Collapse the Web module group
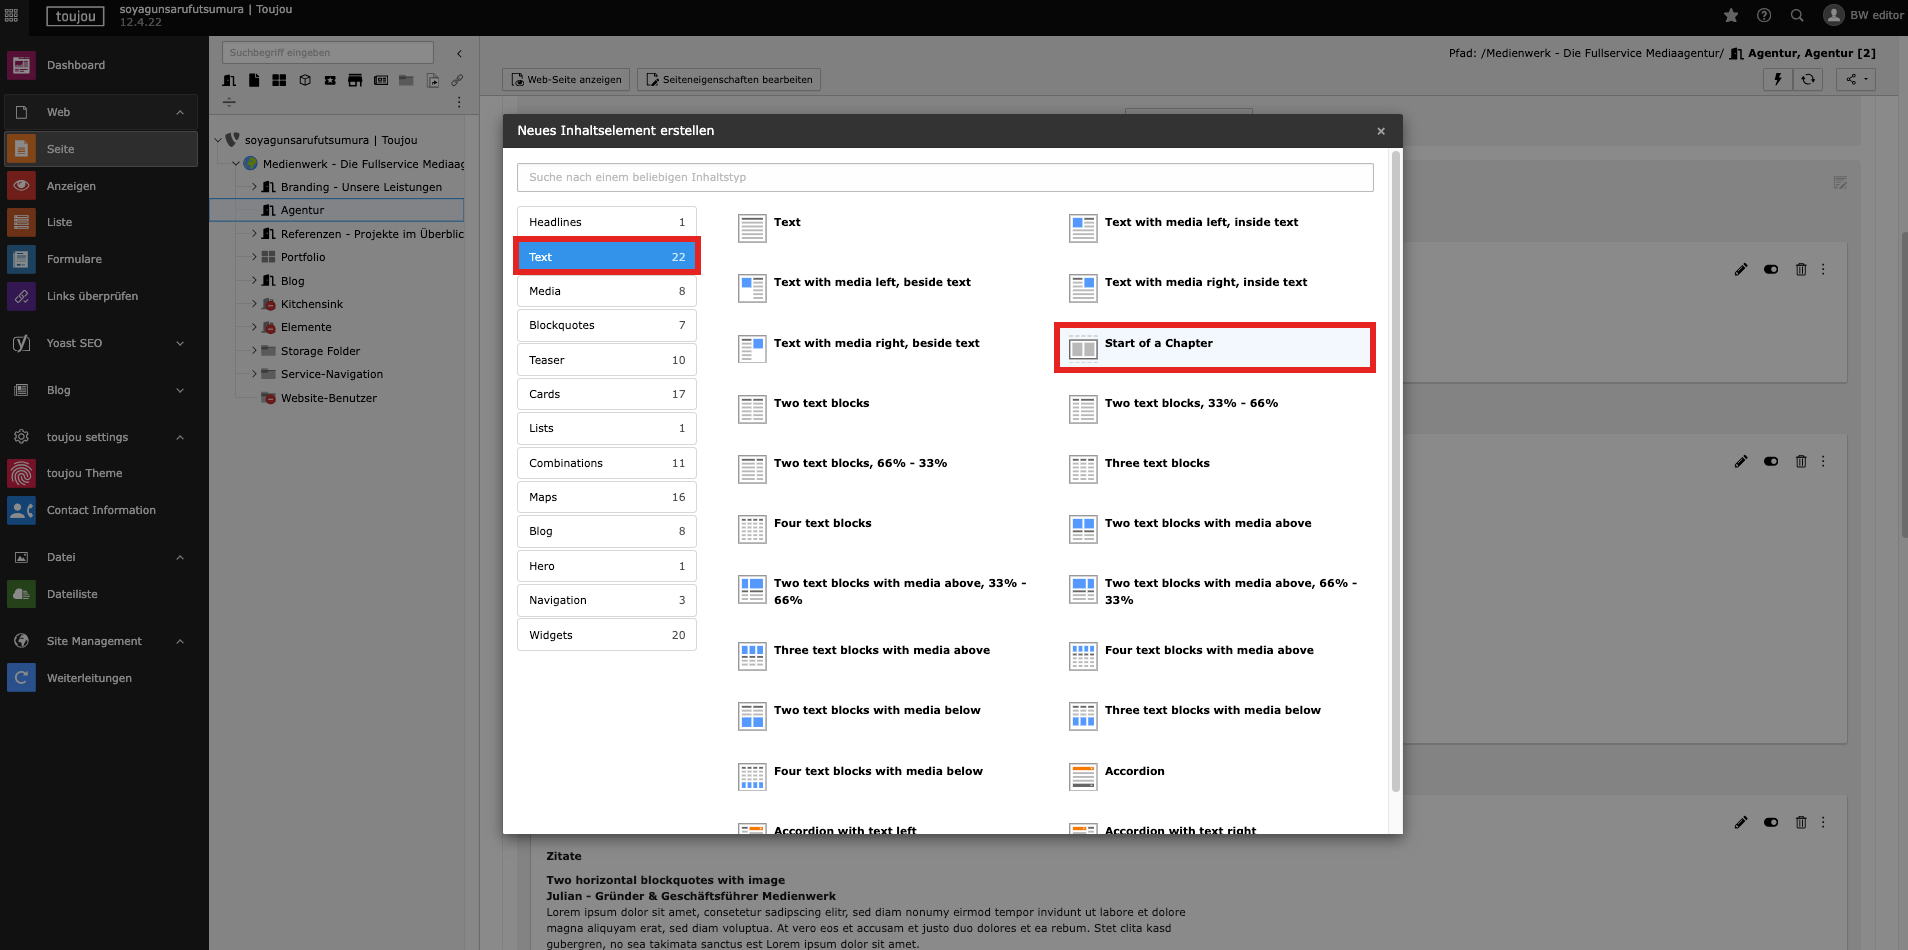The image size is (1908, 950). [x=180, y=112]
